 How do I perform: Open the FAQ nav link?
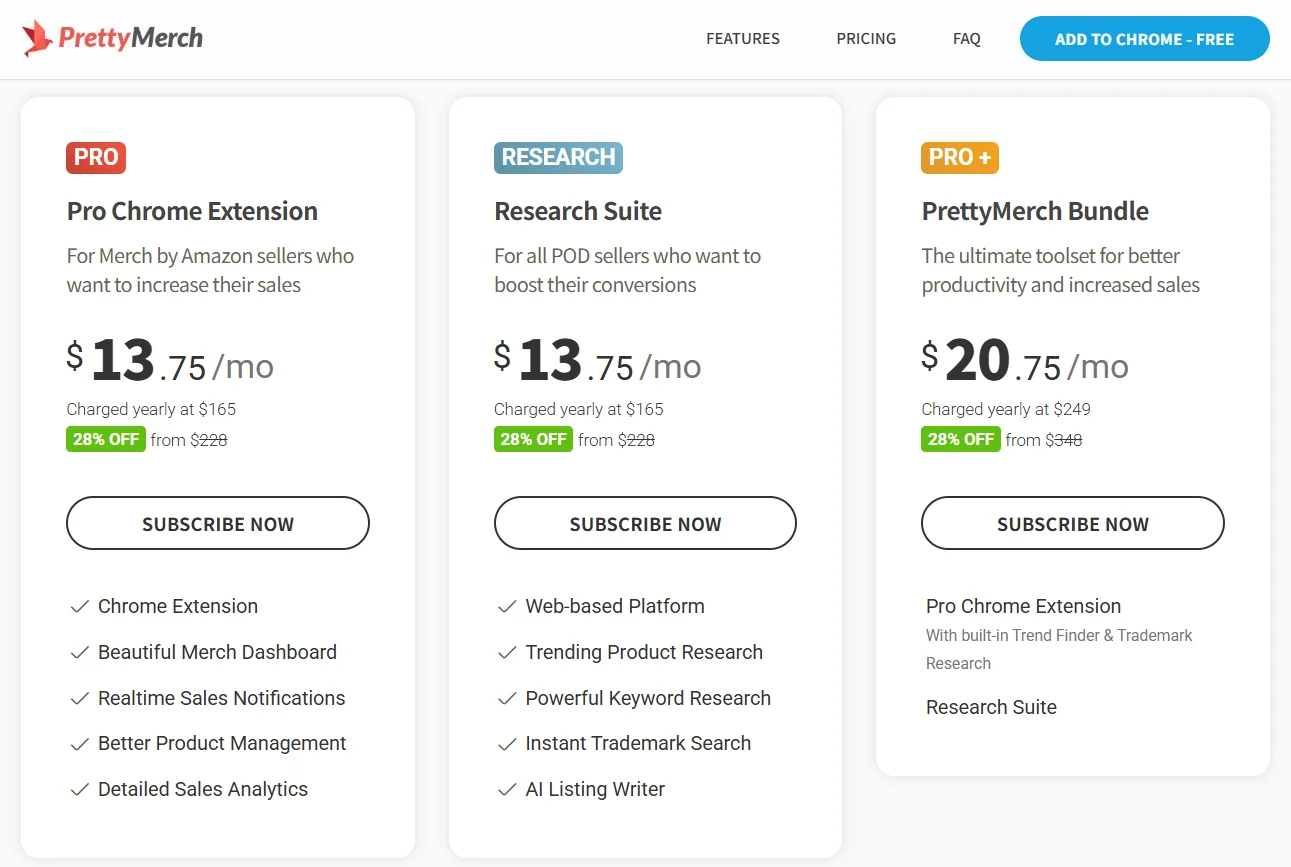pos(966,39)
